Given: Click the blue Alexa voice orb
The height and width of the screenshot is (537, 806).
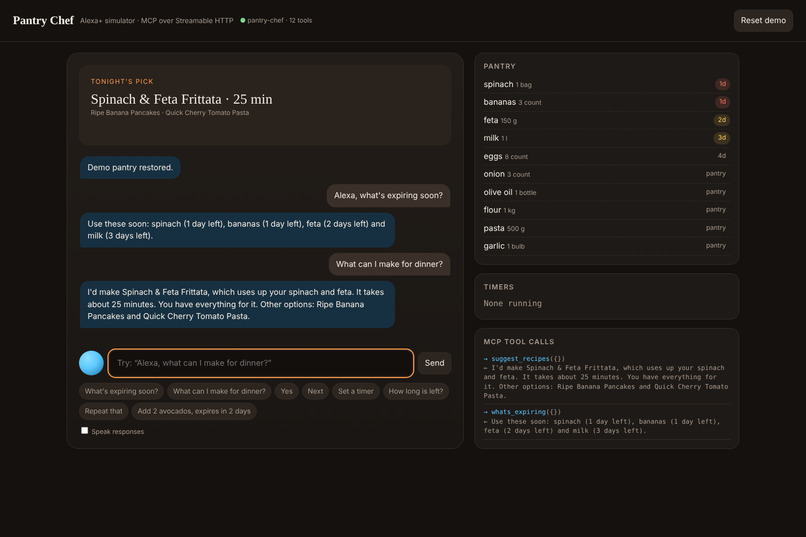Looking at the screenshot, I should click(x=91, y=363).
